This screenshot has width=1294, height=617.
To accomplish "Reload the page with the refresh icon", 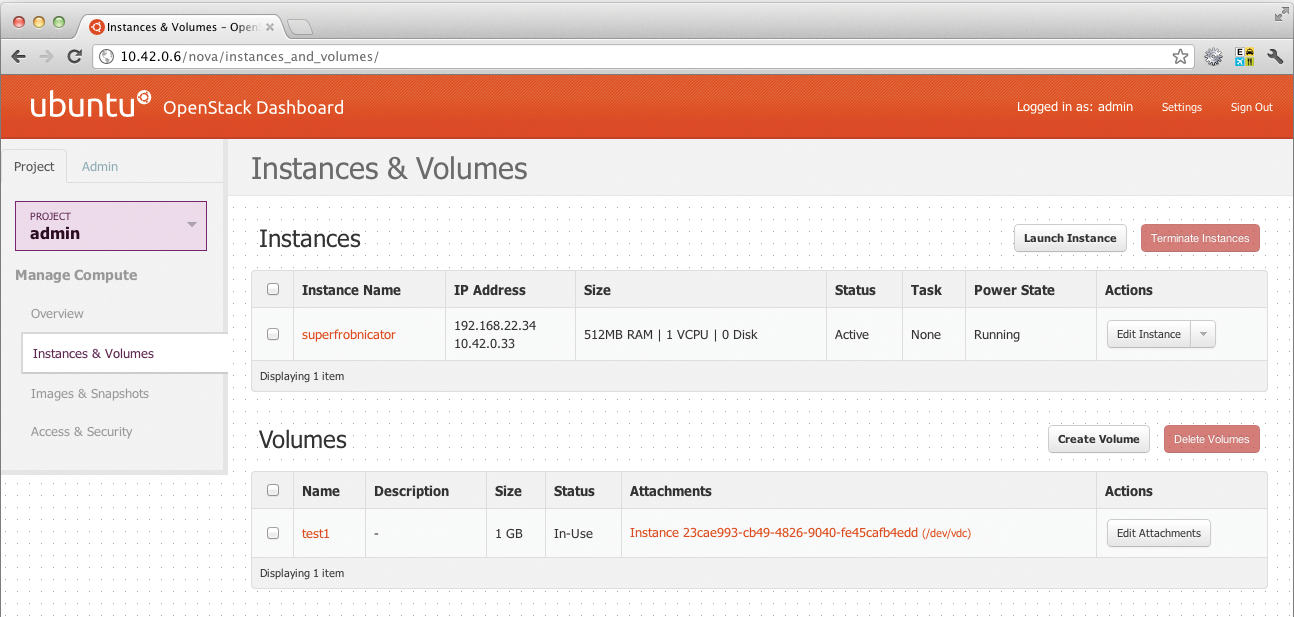I will click(74, 57).
